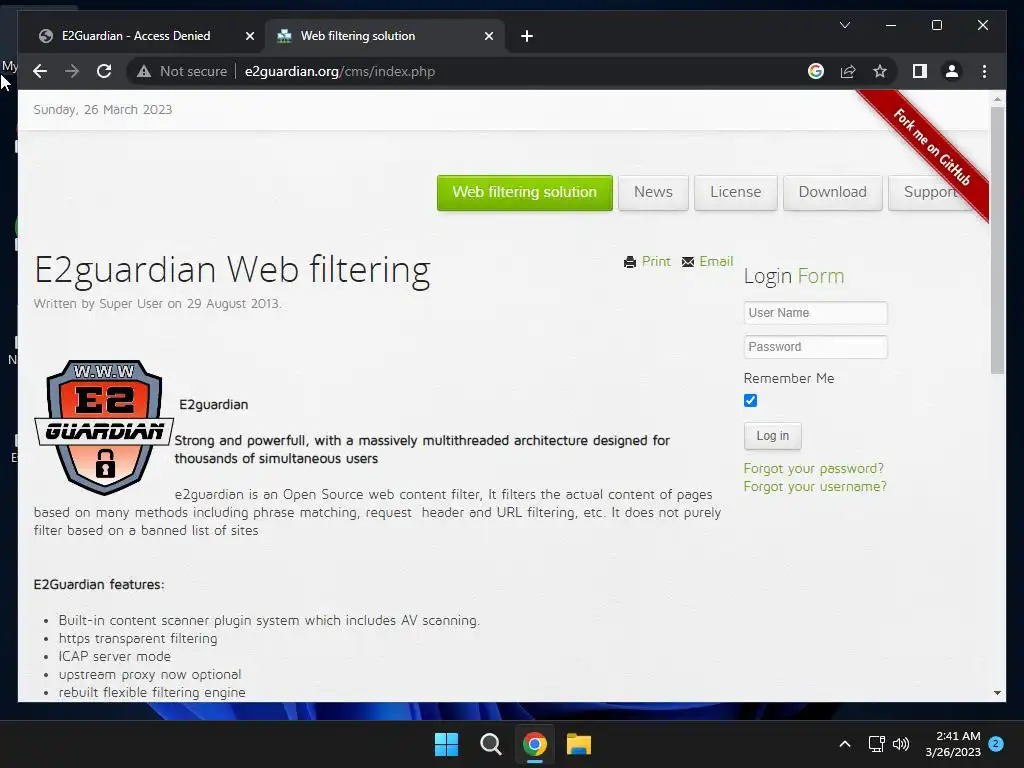Image resolution: width=1024 pixels, height=768 pixels.
Task: Focus the Password field
Action: pyautogui.click(x=815, y=347)
